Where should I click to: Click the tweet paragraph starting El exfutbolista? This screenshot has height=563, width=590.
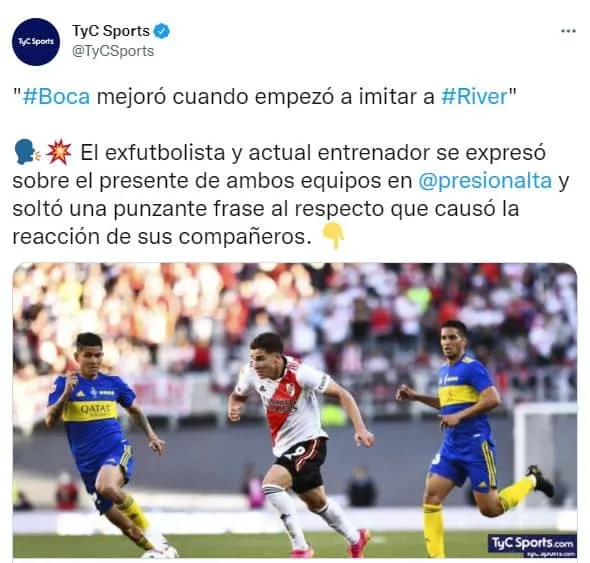tap(290, 195)
